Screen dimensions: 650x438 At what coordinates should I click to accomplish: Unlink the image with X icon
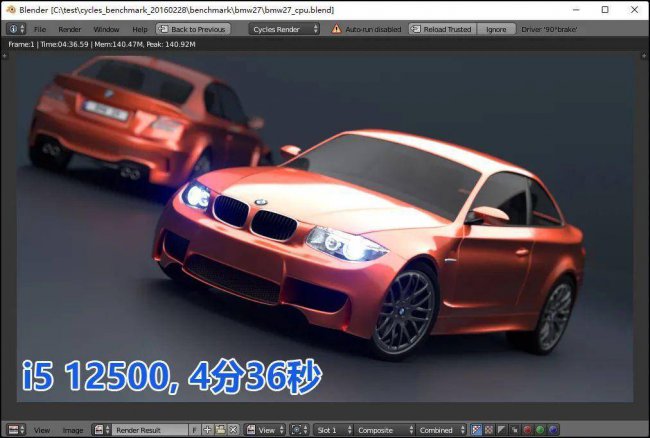coord(233,430)
